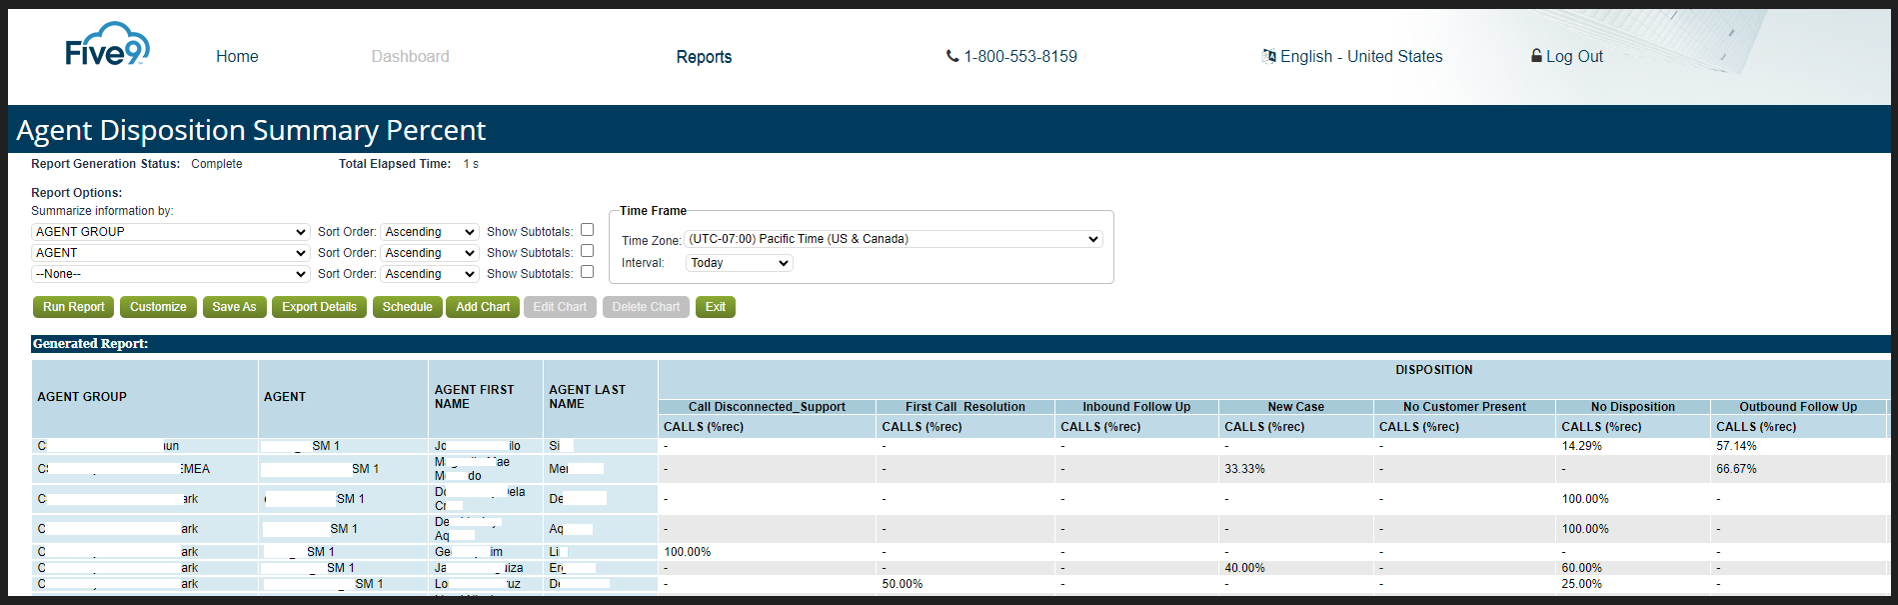The width and height of the screenshot is (1898, 605).
Task: Click the Outbound Follow Up column header
Action: [x=1798, y=407]
